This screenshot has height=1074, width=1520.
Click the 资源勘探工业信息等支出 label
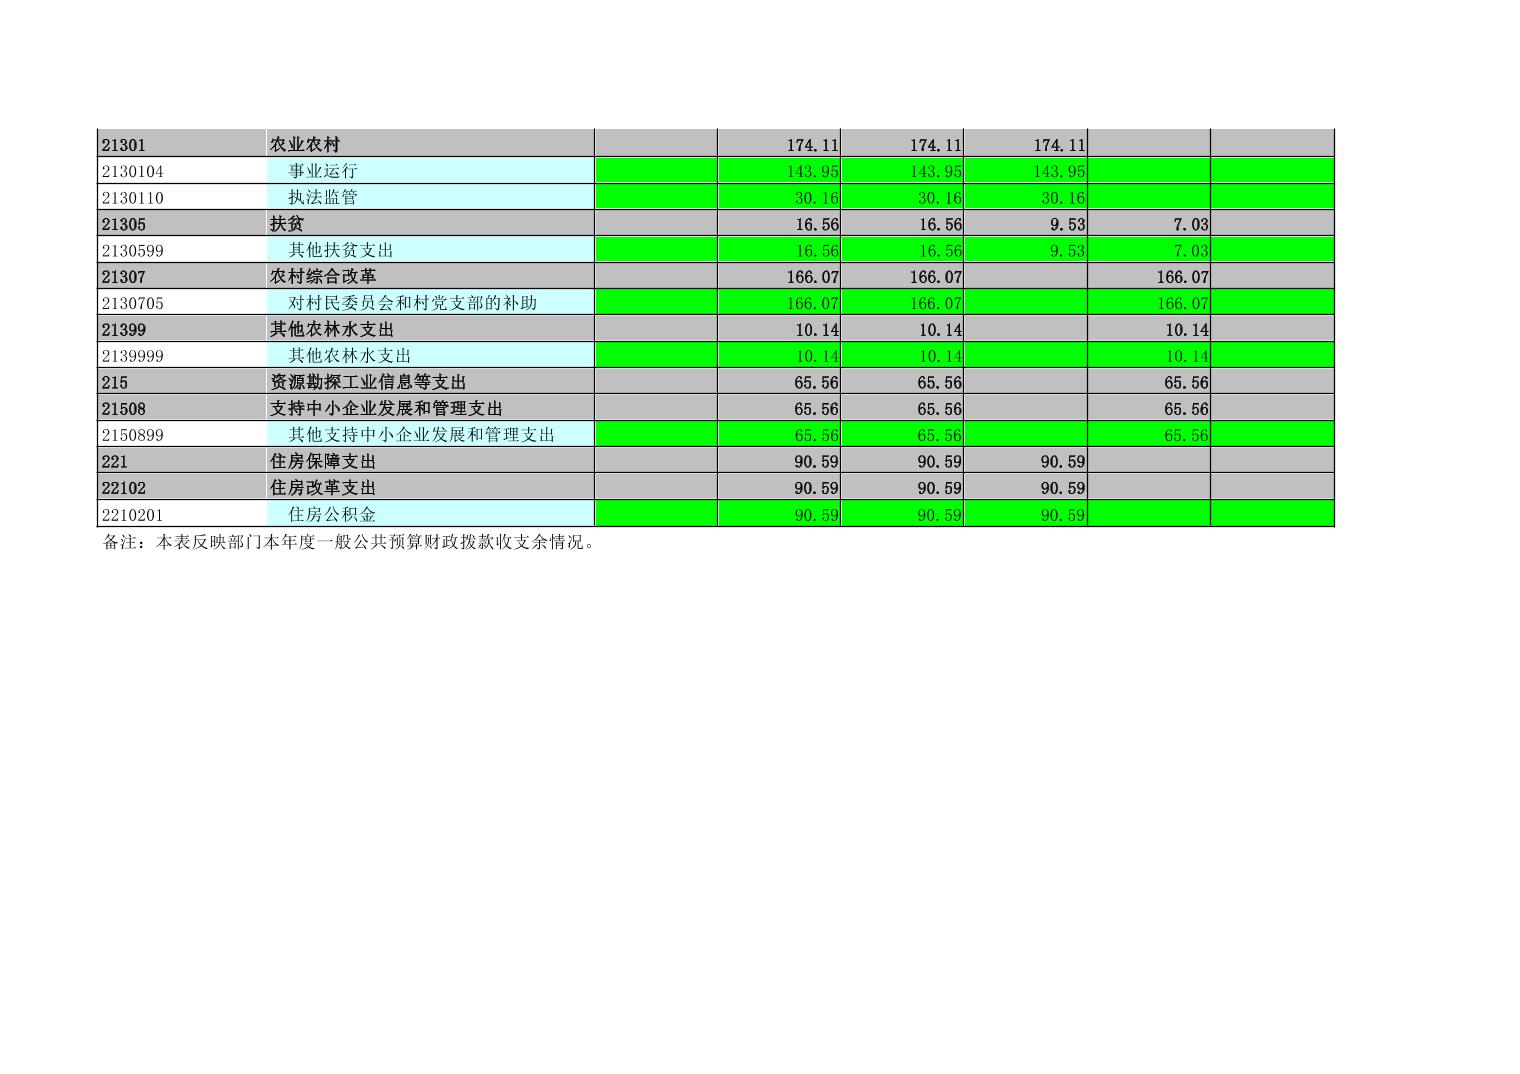pyautogui.click(x=368, y=382)
